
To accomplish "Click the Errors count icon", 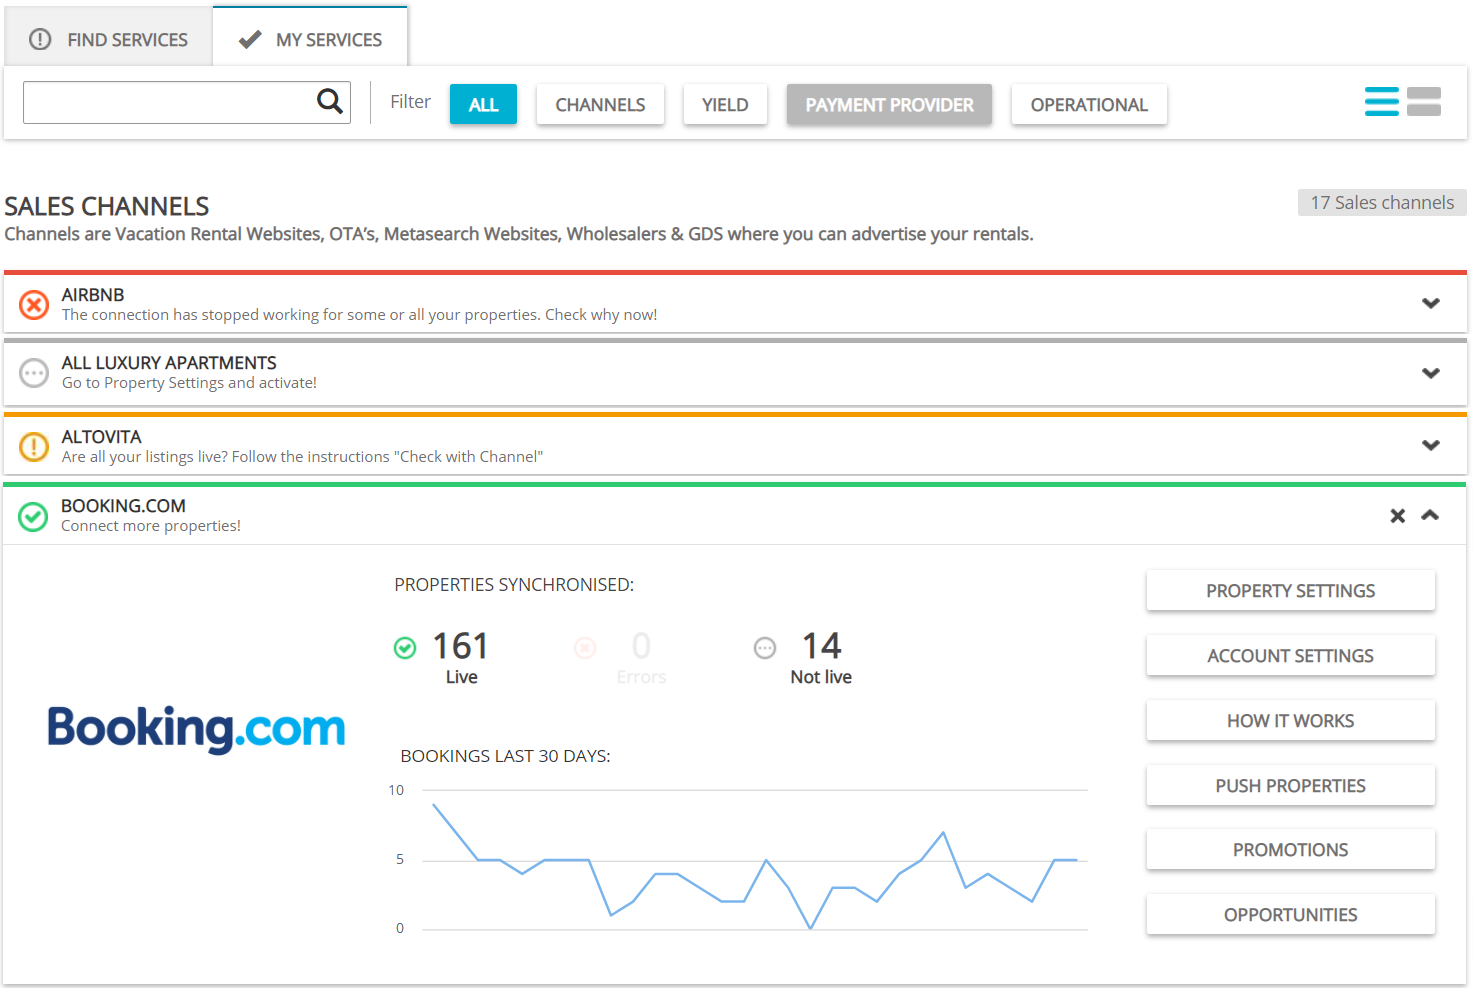I will tap(585, 648).
